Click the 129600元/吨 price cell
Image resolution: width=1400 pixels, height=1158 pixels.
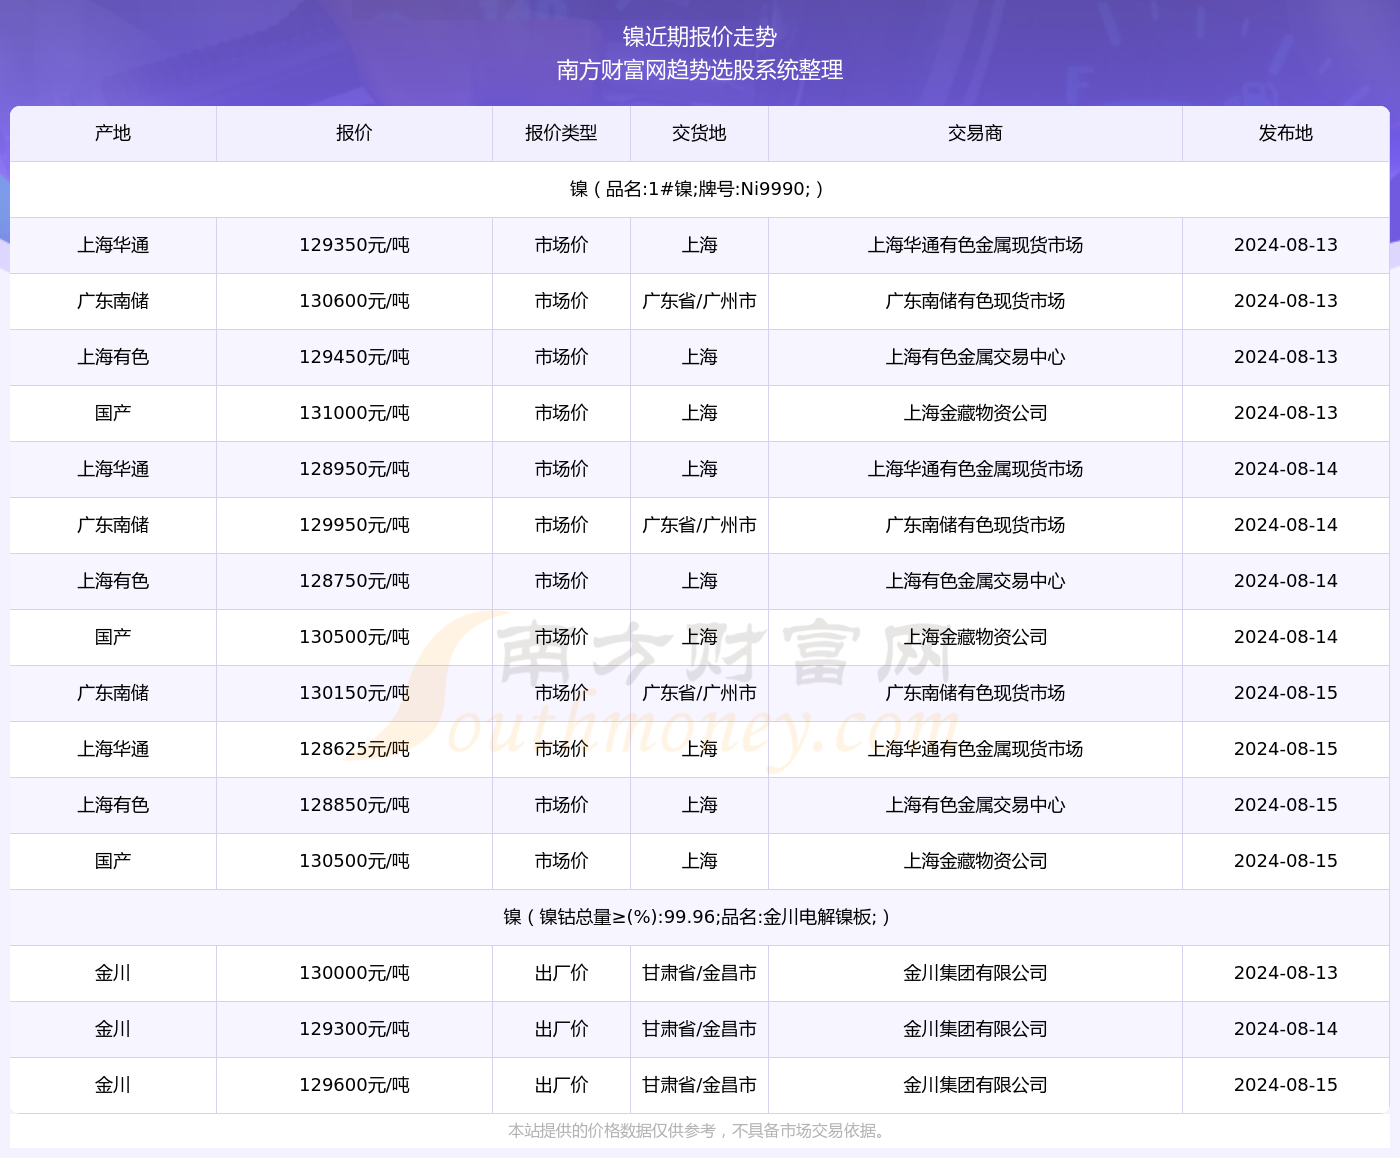pyautogui.click(x=354, y=1085)
